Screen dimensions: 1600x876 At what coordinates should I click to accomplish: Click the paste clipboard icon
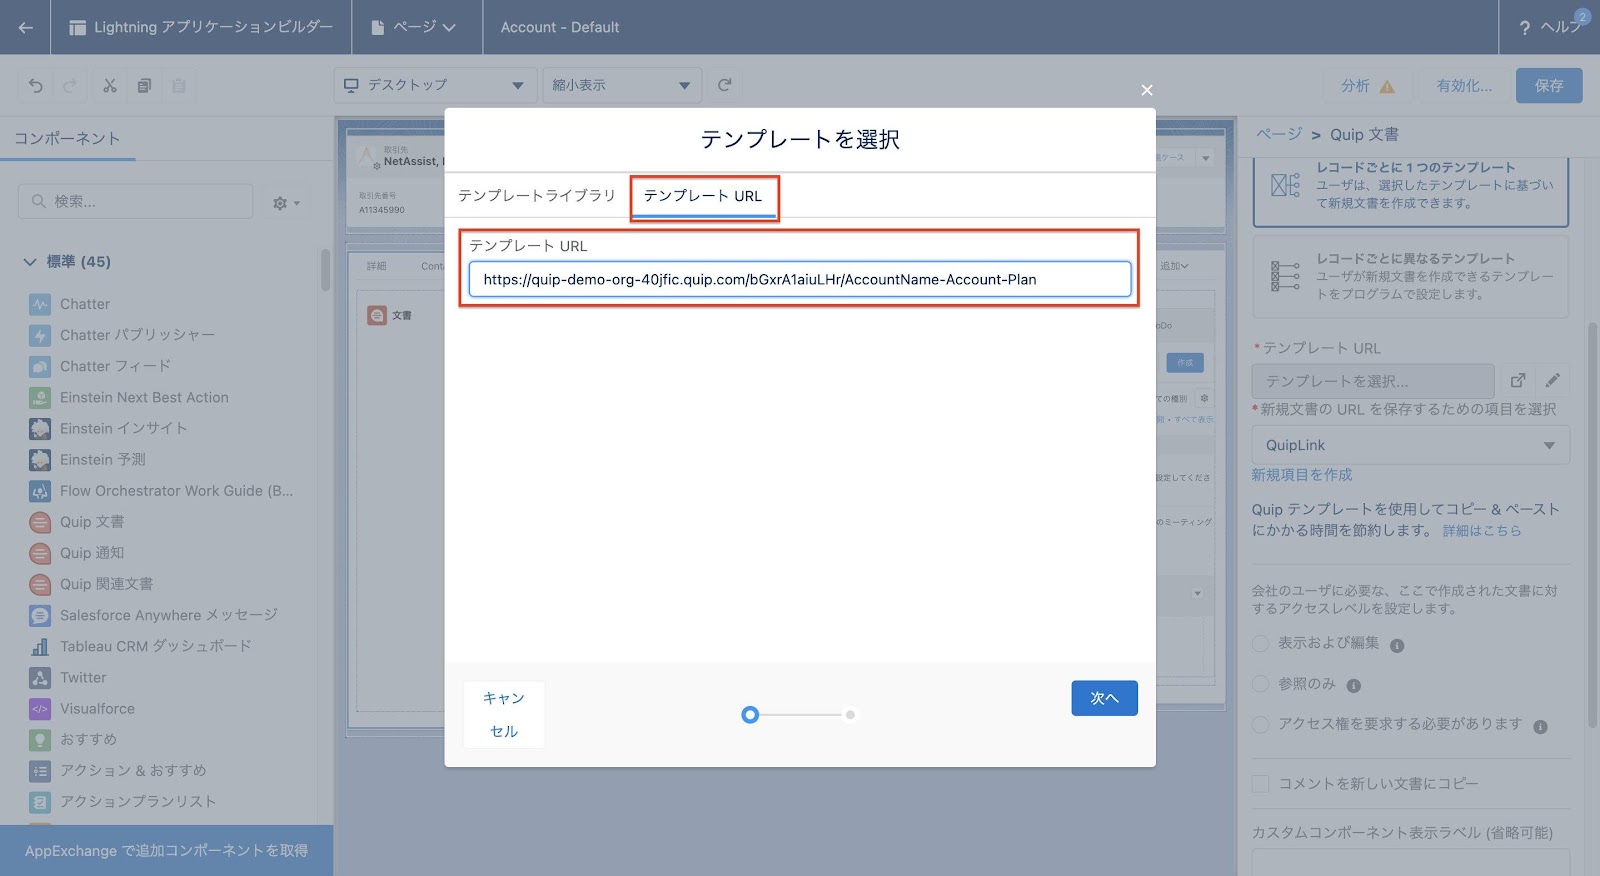(179, 86)
